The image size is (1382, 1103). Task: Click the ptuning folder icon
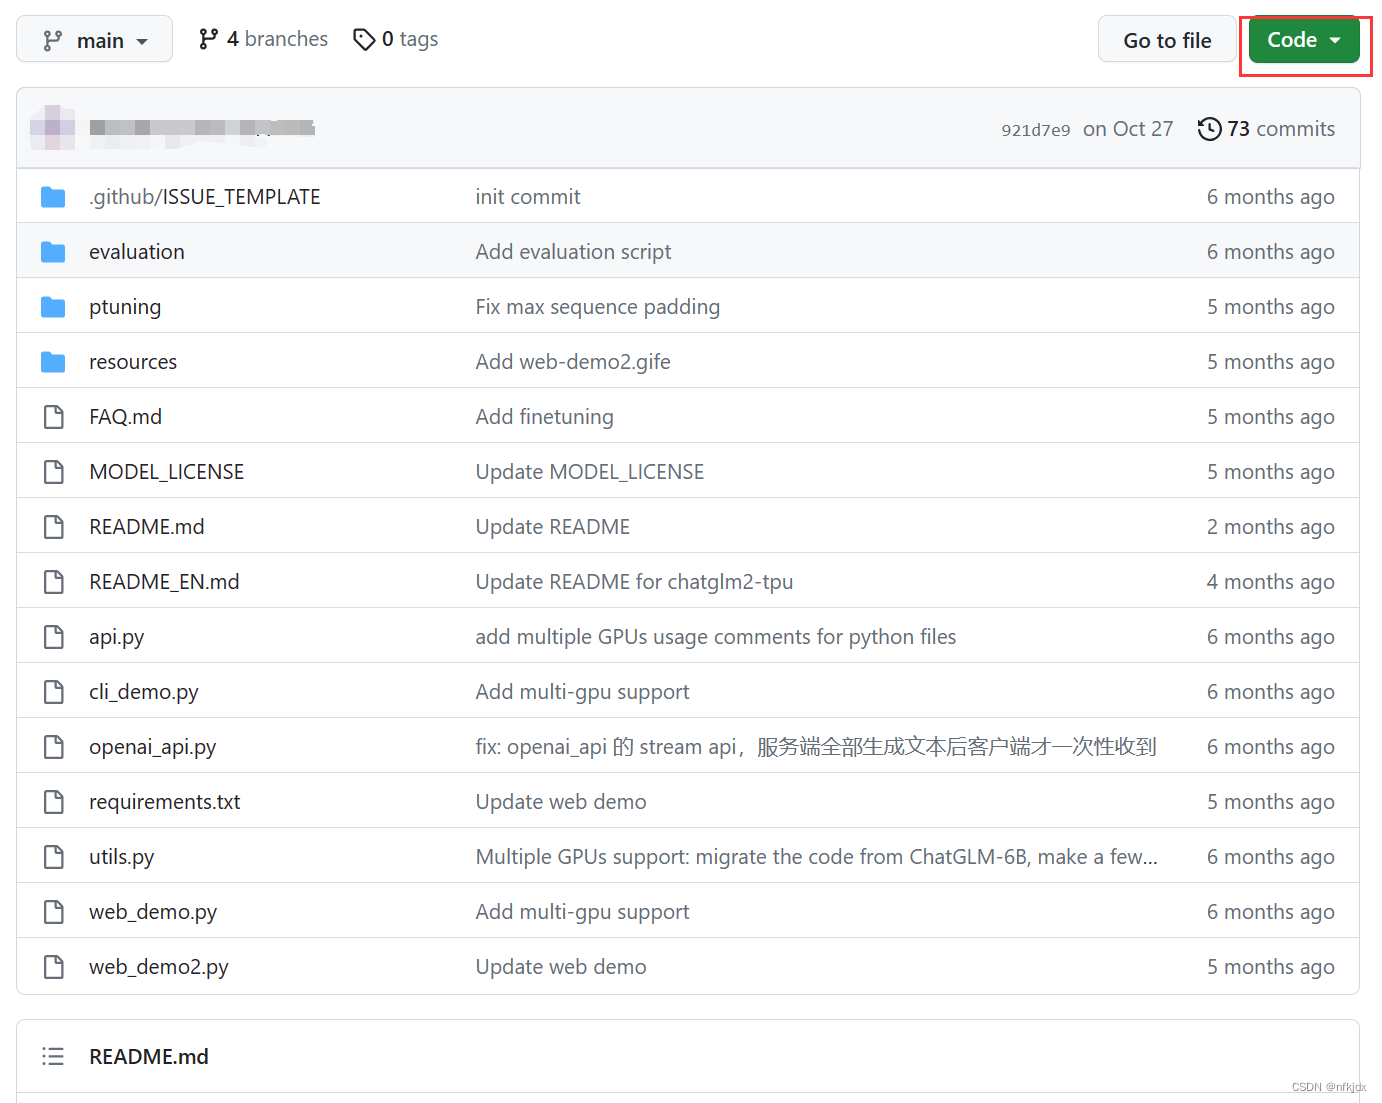pos(53,307)
